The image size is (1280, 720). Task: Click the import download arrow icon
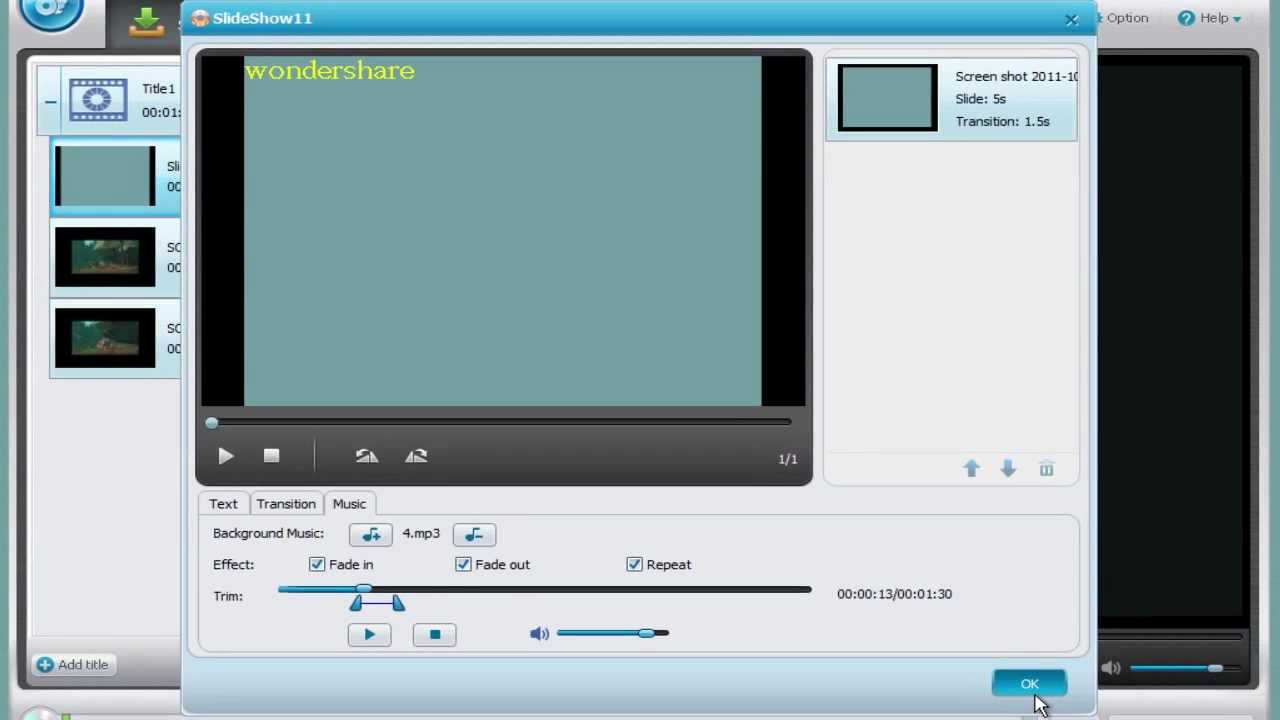(146, 22)
